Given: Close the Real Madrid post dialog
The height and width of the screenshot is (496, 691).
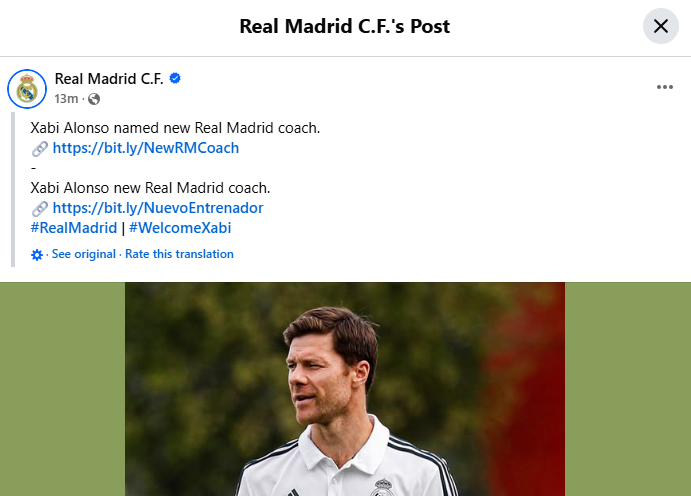Looking at the screenshot, I should click(x=661, y=26).
